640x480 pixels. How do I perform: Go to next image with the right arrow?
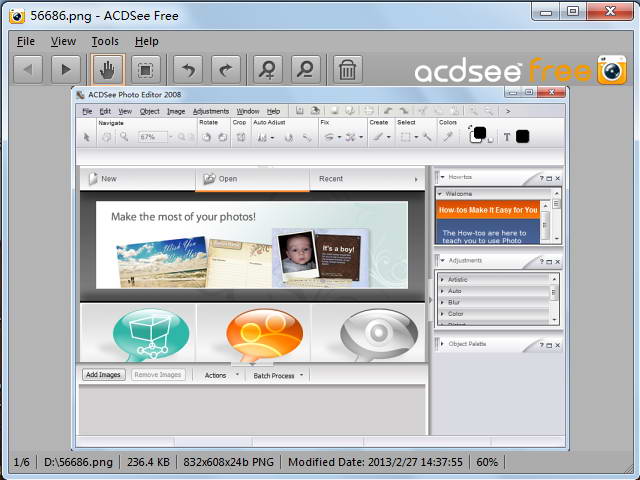(x=66, y=69)
